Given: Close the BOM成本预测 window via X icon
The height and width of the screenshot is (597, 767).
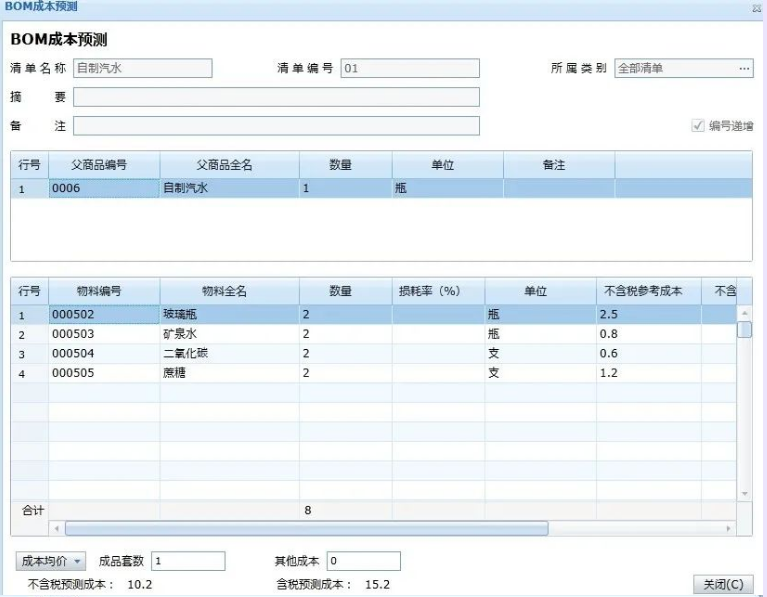Looking at the screenshot, I should (x=757, y=7).
